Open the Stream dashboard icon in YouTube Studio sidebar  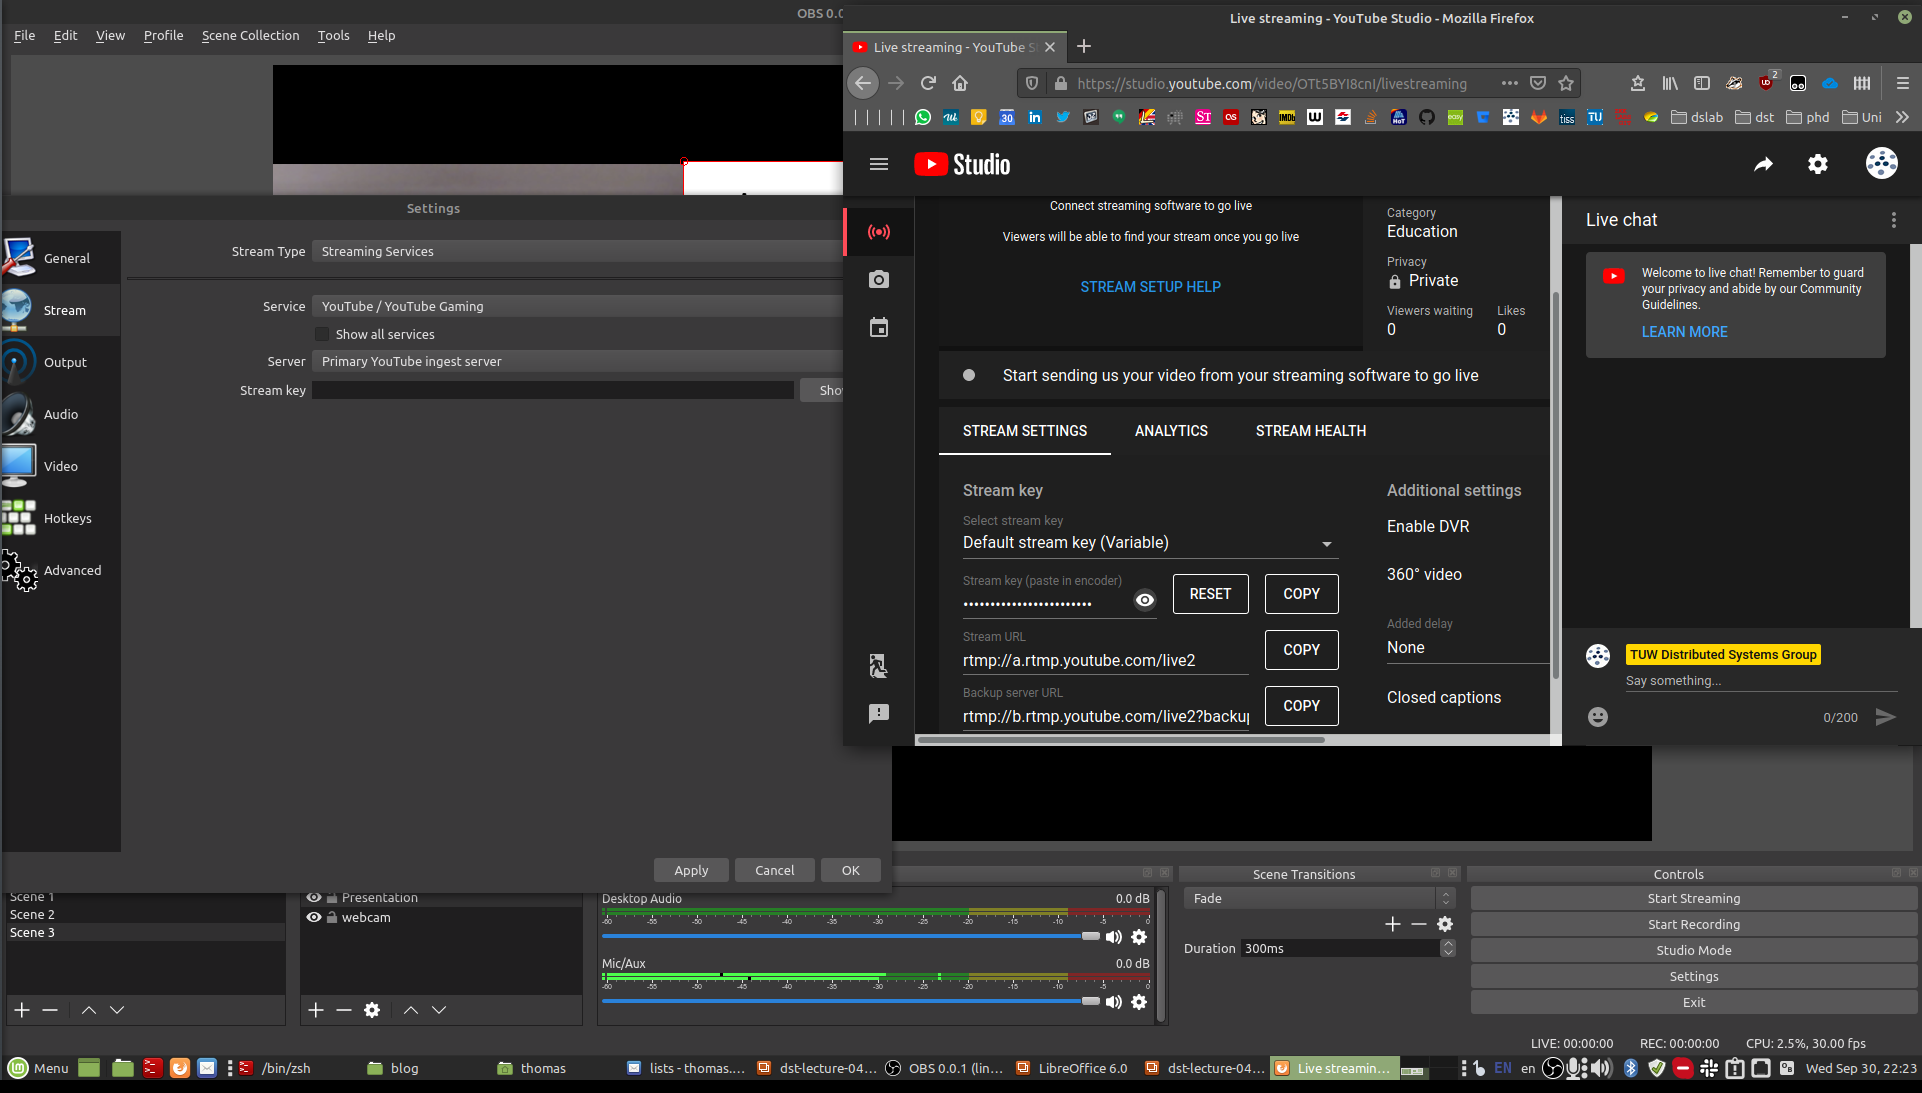point(878,232)
